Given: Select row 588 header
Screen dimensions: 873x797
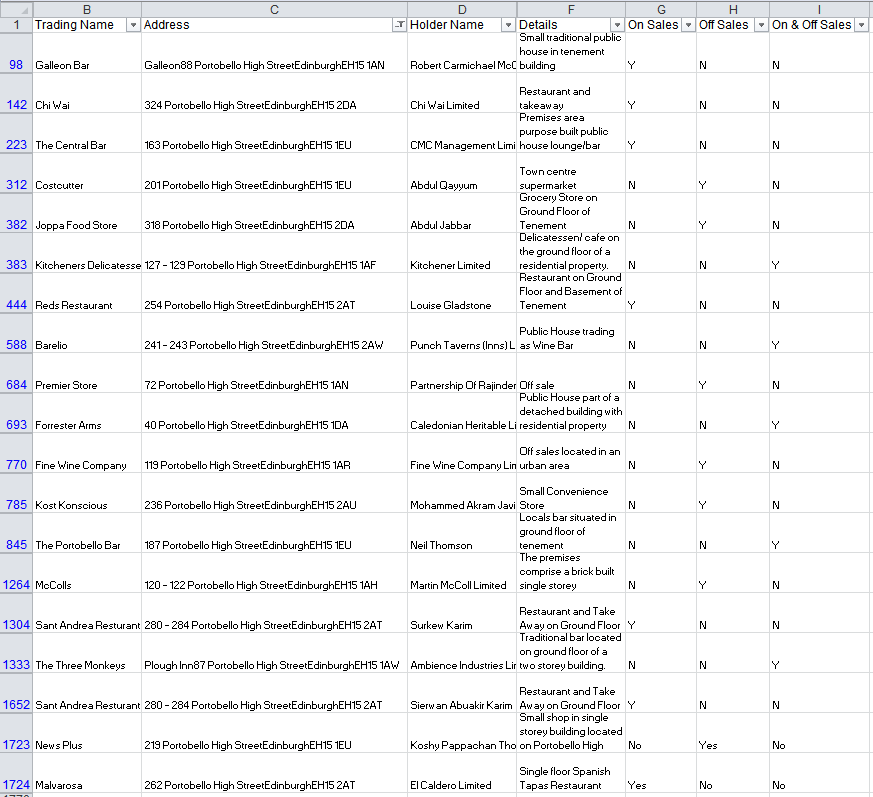Looking at the screenshot, I should [x=16, y=333].
